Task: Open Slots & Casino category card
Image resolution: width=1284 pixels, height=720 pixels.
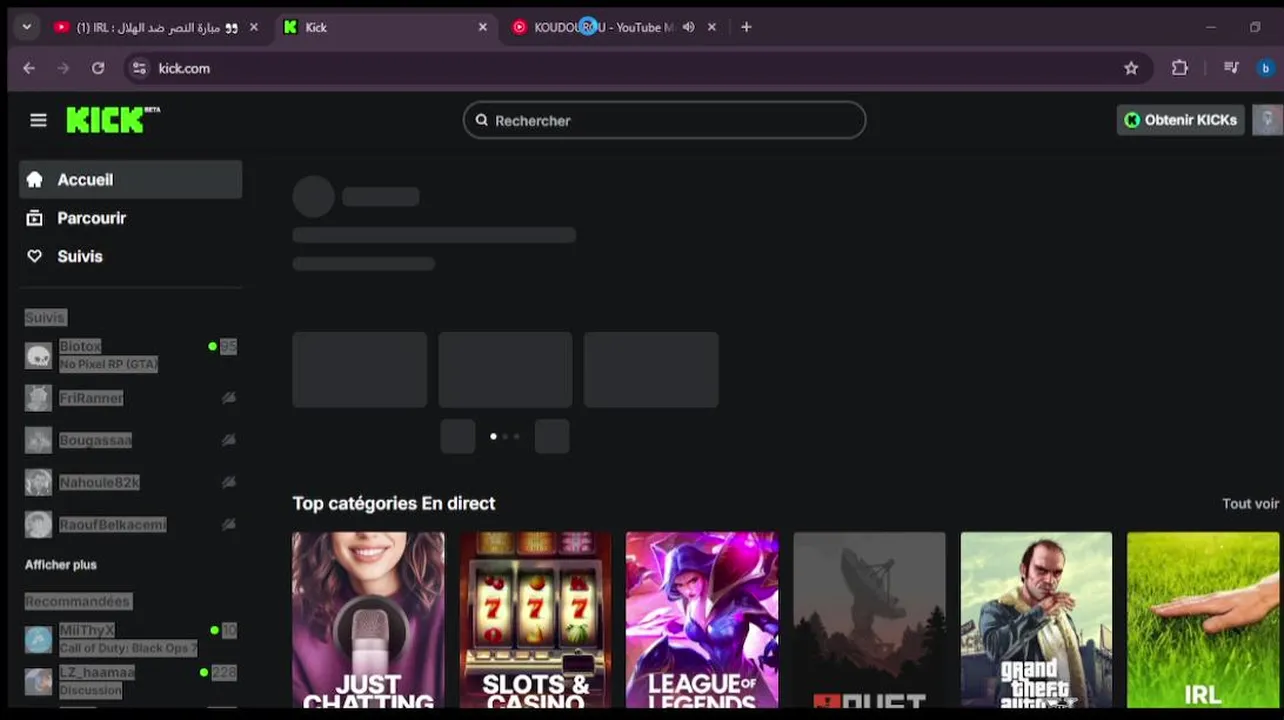Action: coord(535,620)
